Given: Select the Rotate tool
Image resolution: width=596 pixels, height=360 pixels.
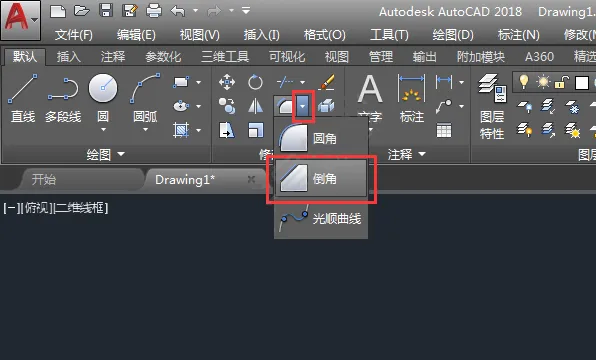Looking at the screenshot, I should point(255,82).
